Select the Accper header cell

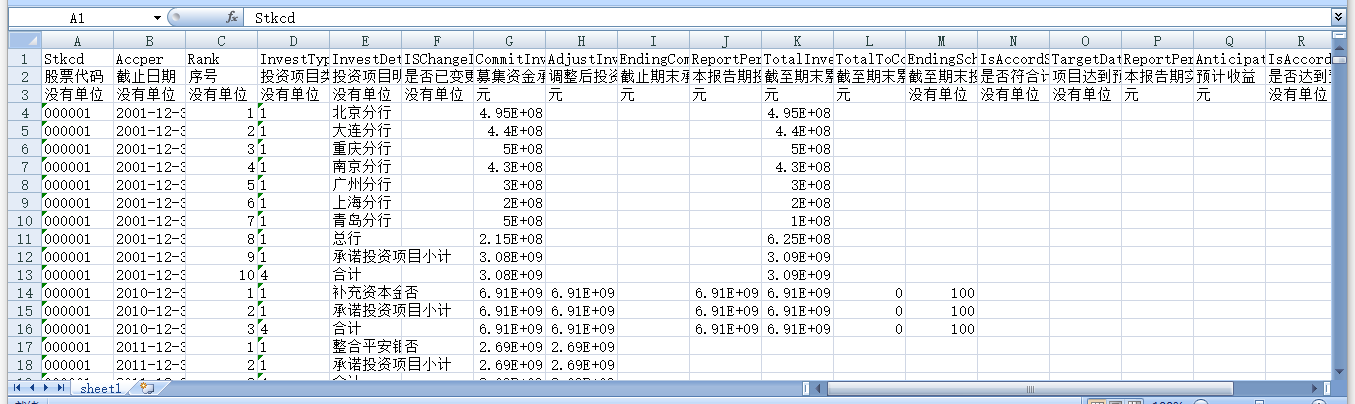point(149,59)
